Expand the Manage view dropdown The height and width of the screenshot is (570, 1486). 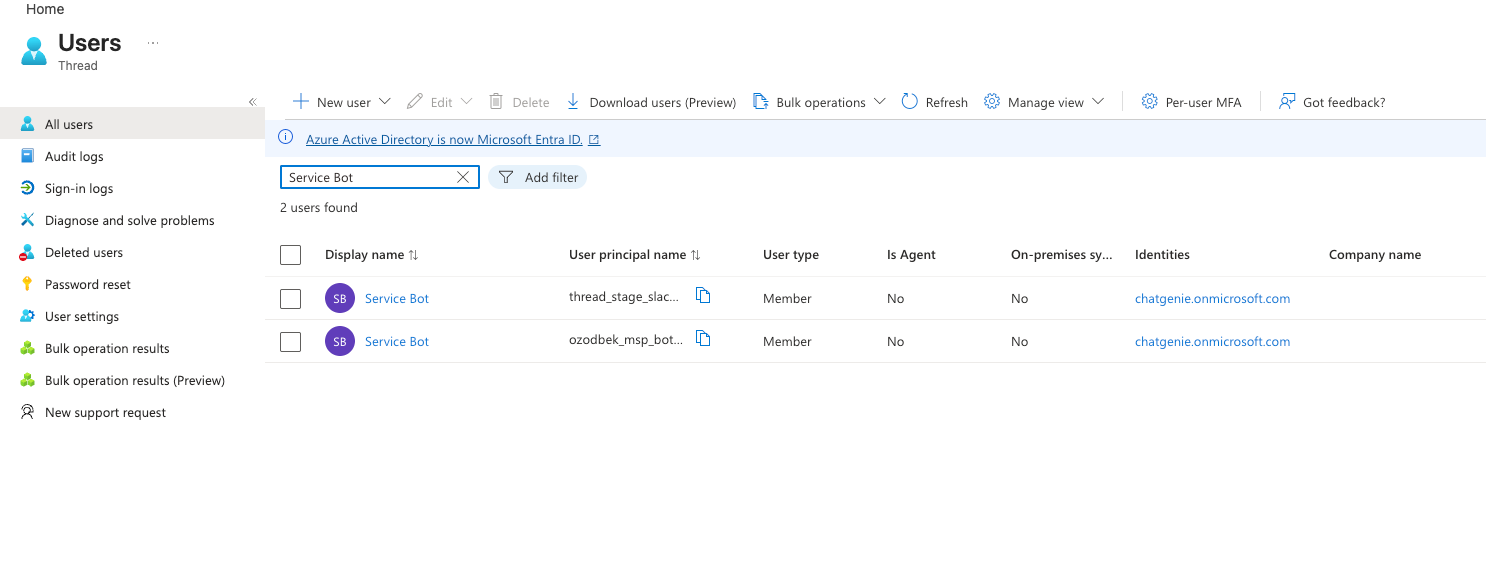(x=1098, y=102)
